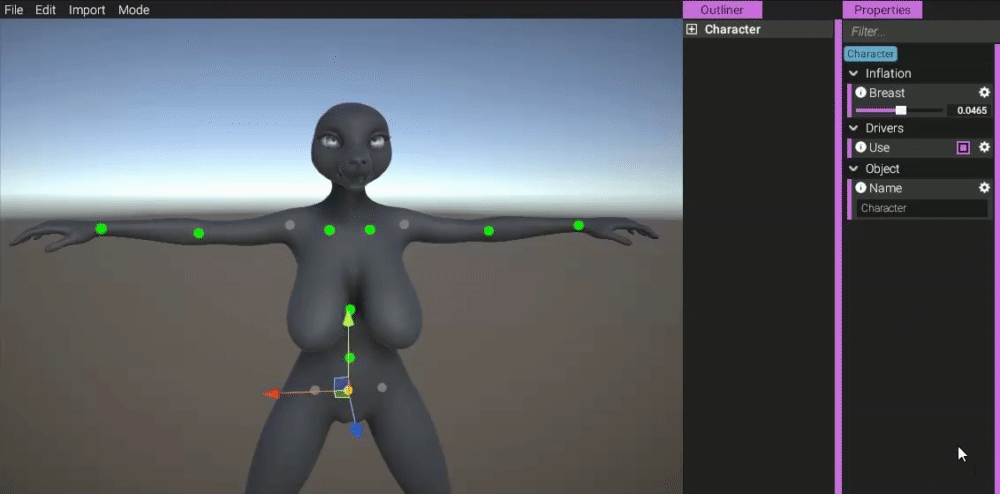Click the info icon next to Breast
Viewport: 1000px width, 494px height.
coord(860,92)
